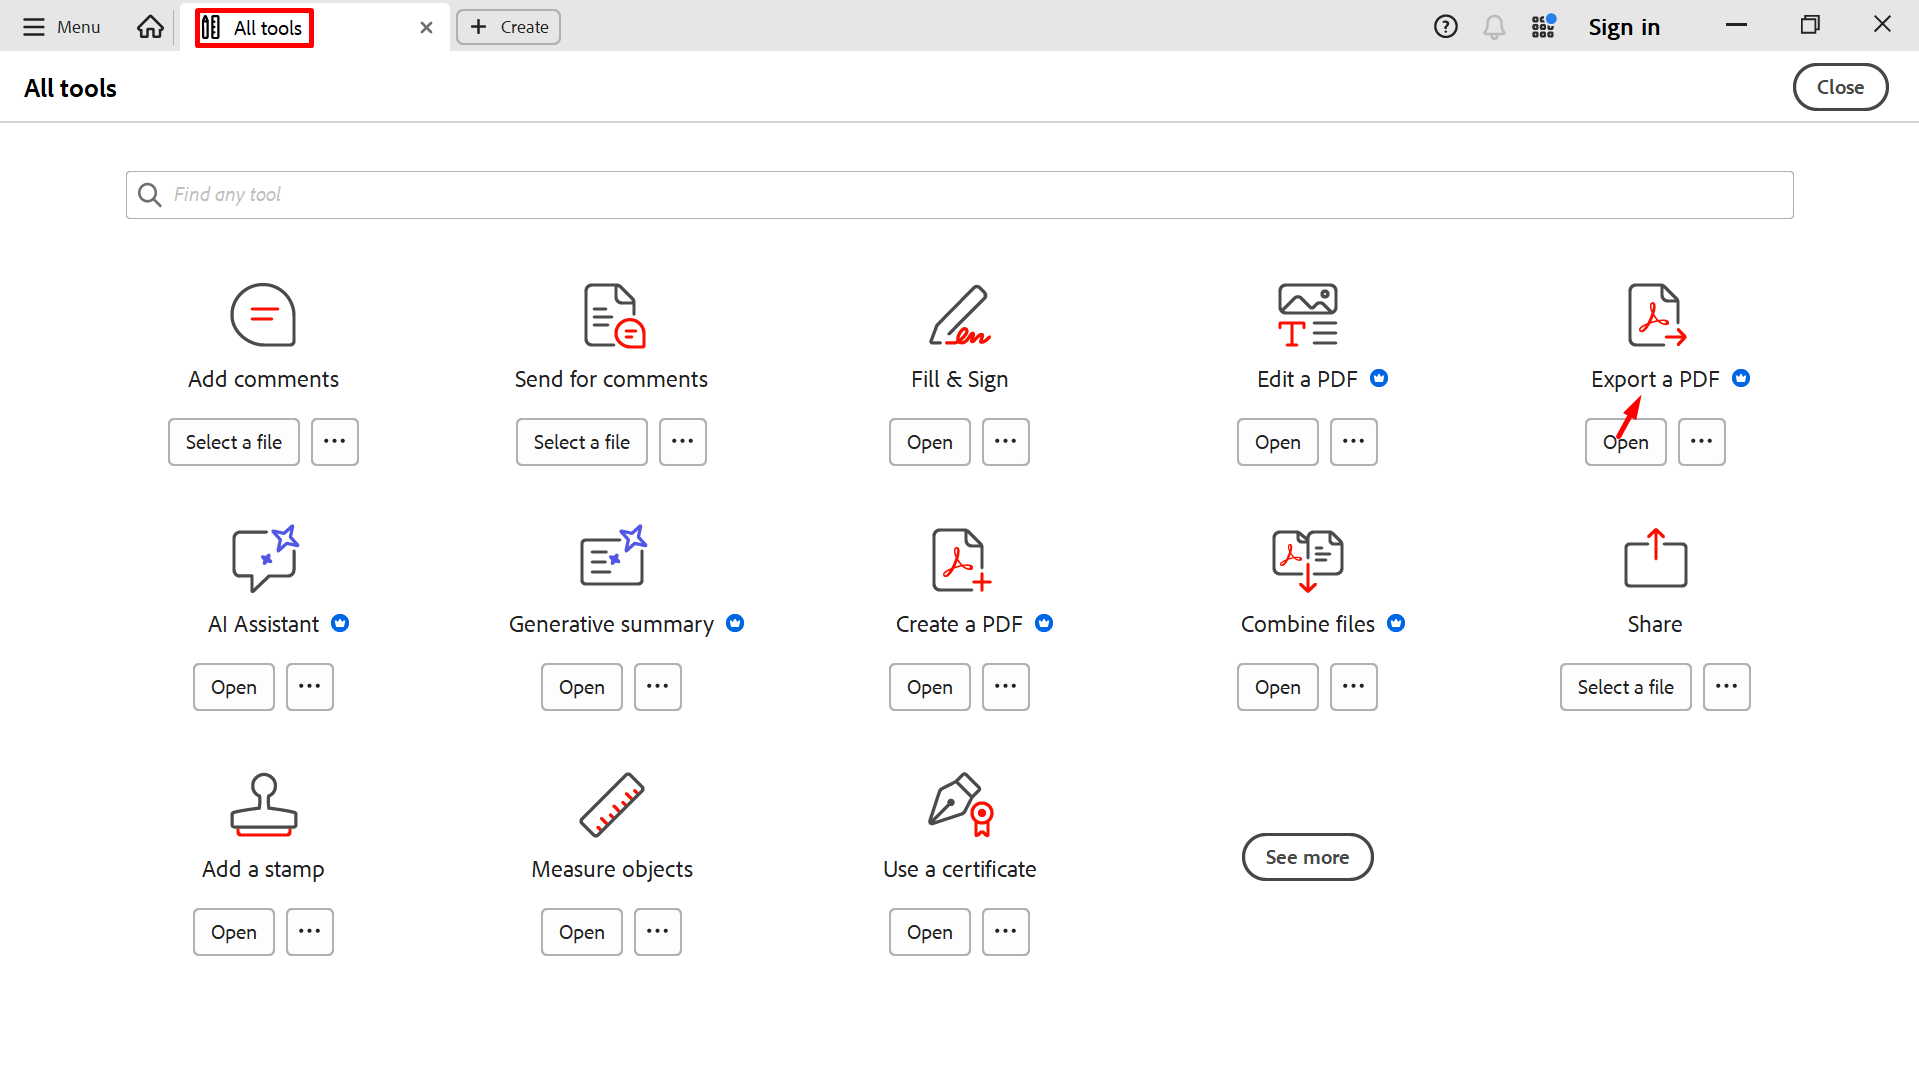Click Sign in
1919x1079 pixels.
(1624, 27)
